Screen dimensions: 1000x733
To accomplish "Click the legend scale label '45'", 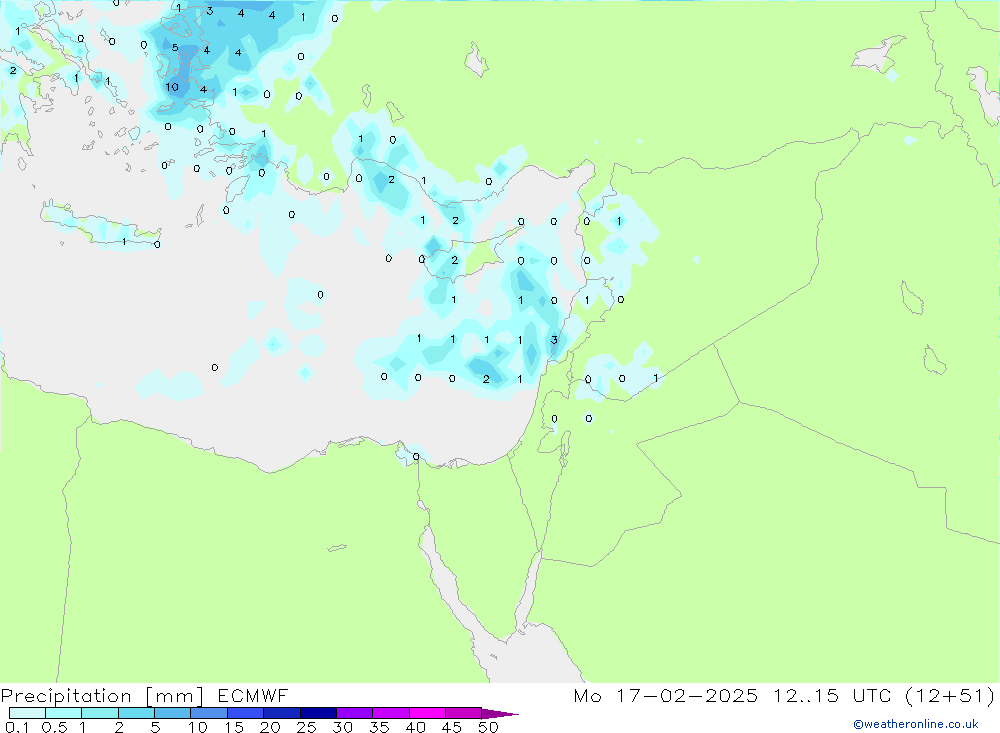I will [452, 727].
